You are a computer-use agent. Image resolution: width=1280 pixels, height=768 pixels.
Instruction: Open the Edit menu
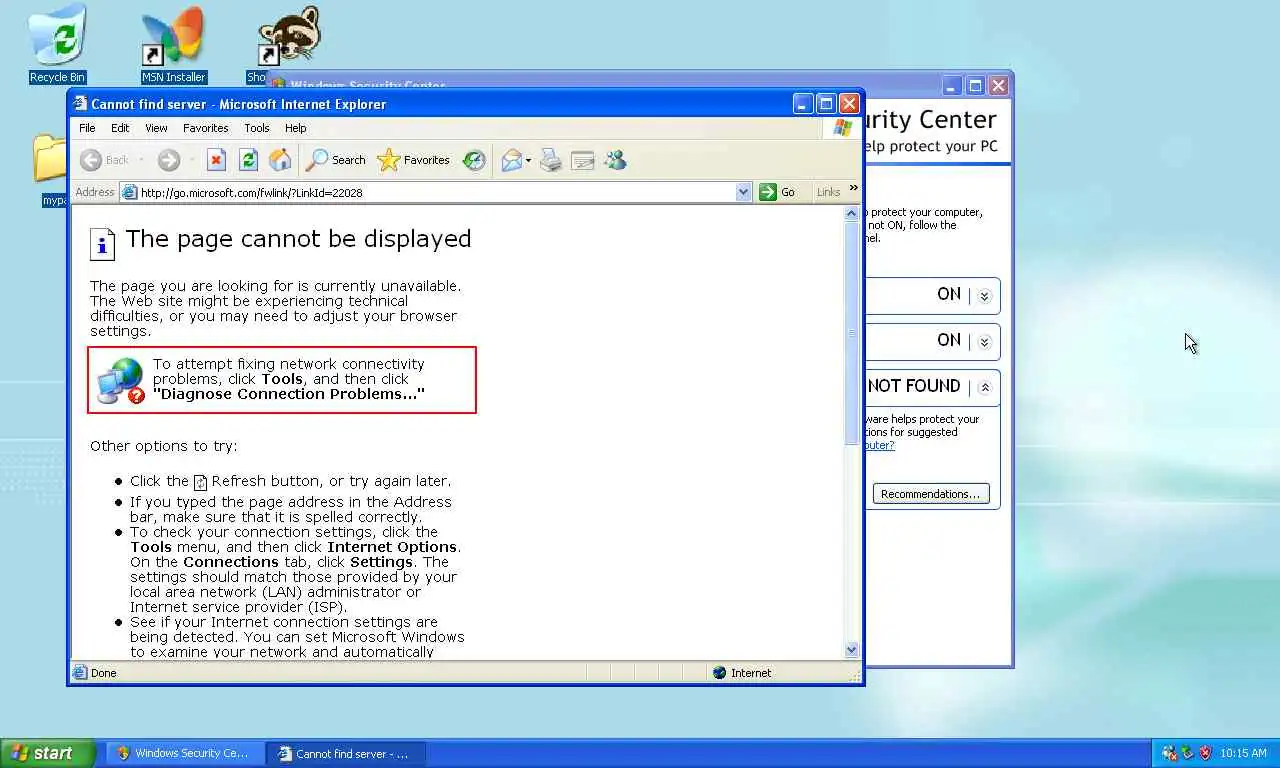coord(120,128)
